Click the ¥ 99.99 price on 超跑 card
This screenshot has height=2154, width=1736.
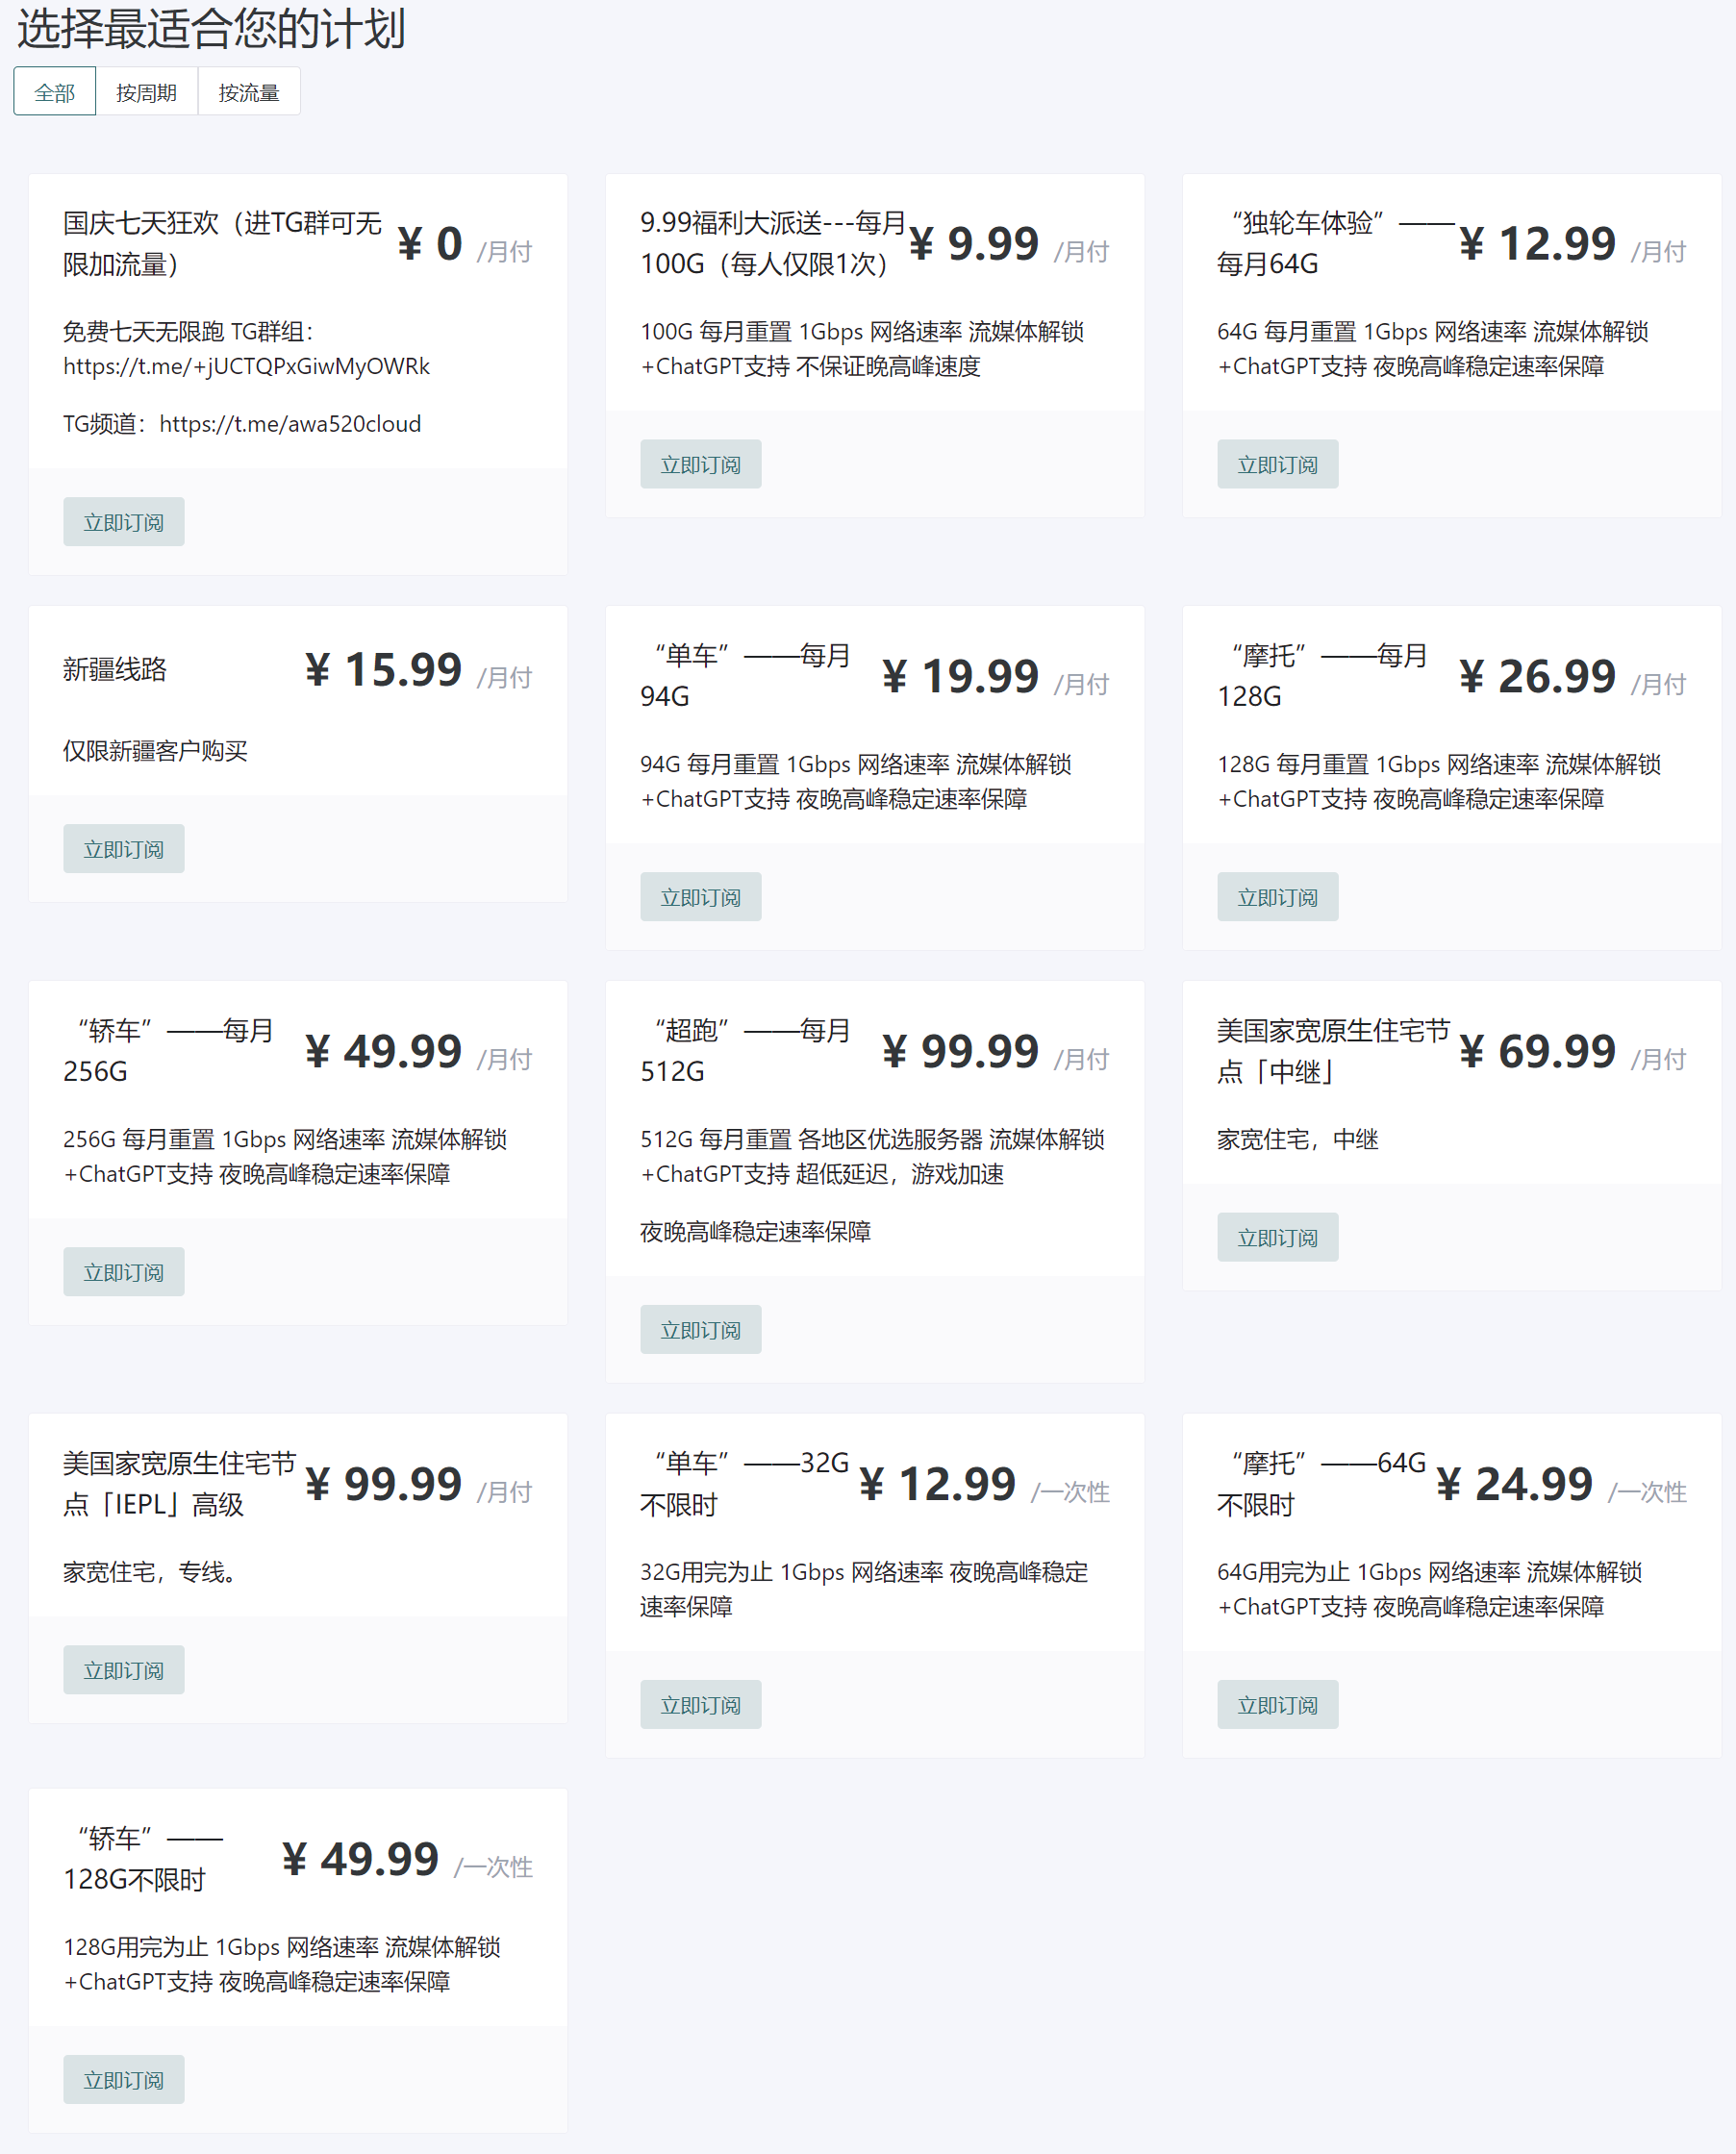pos(961,1051)
